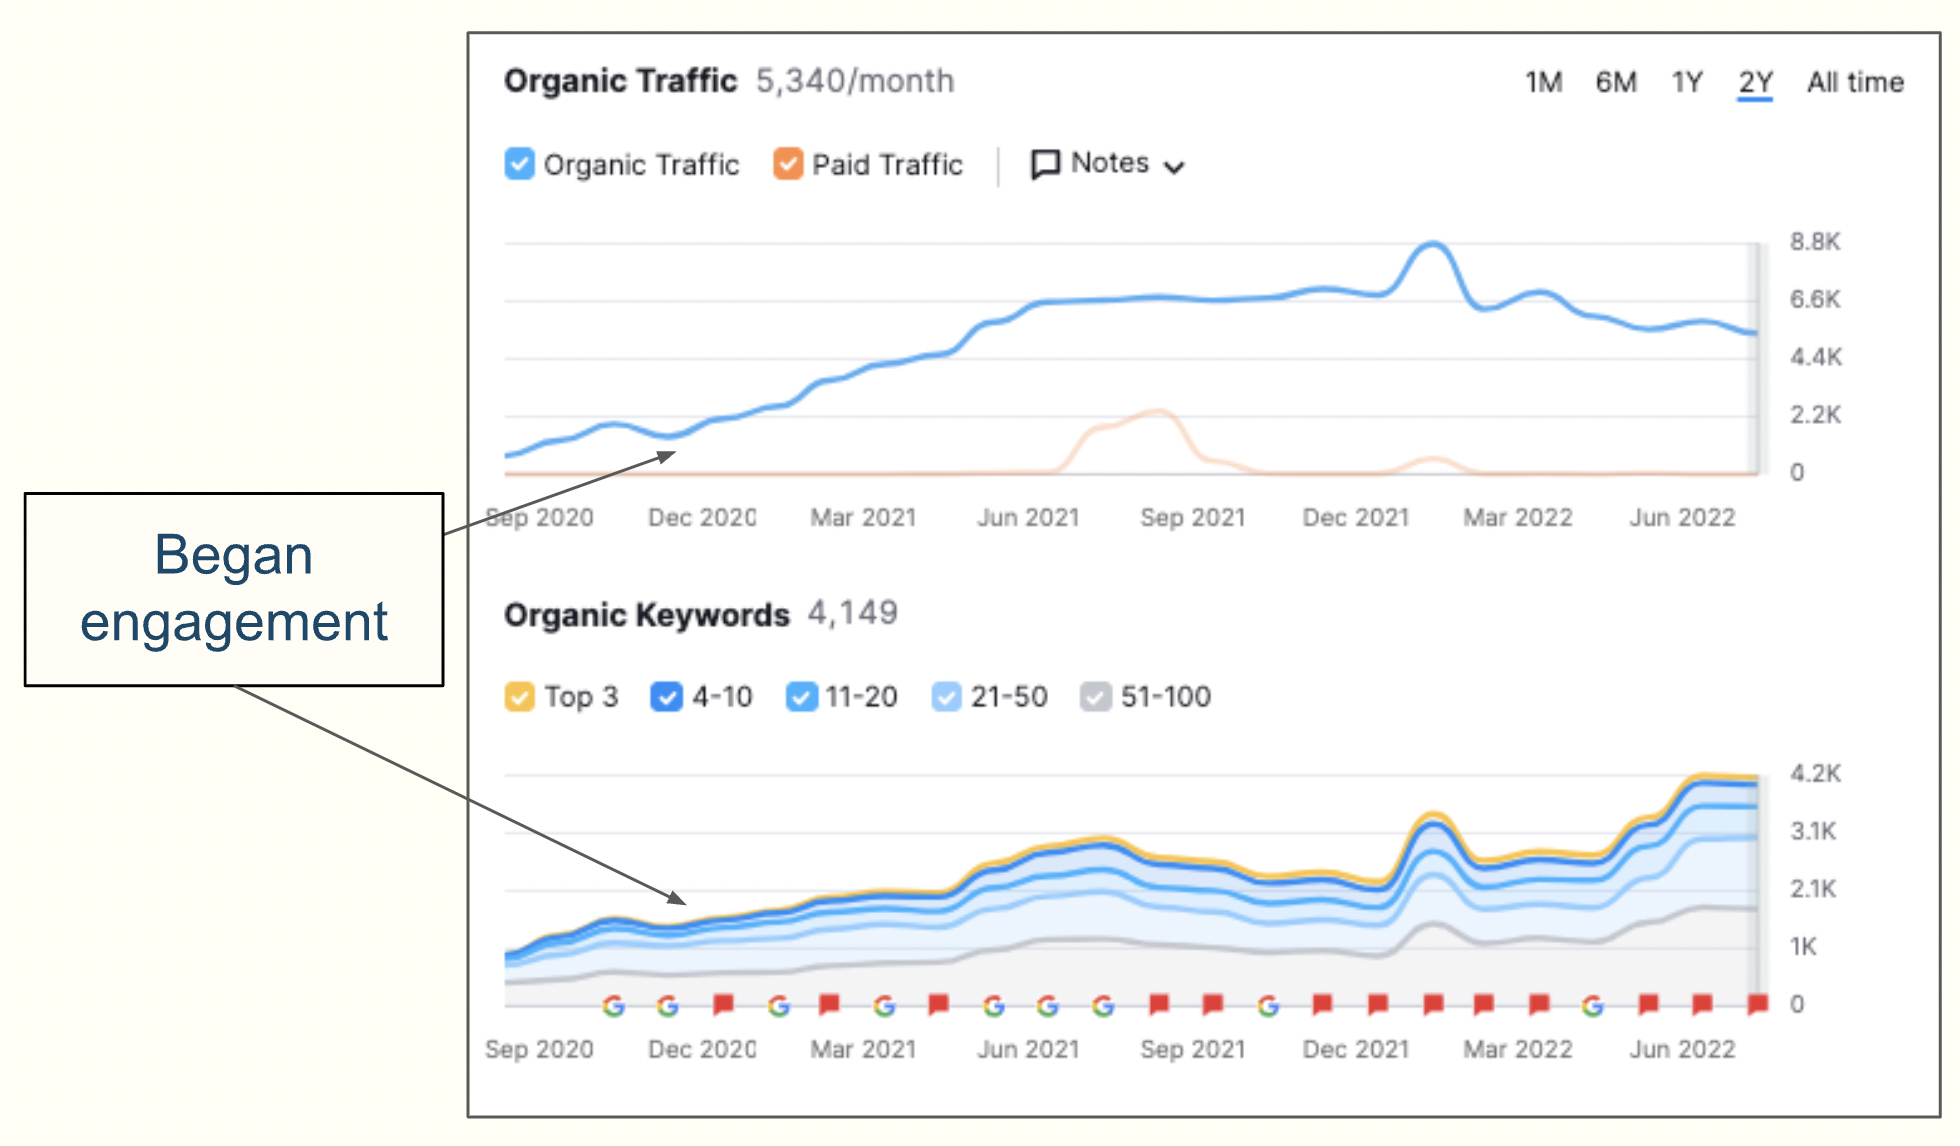Viewport: 1960px width, 1146px height.
Task: Toggle the Paid Traffic checkbox
Action: pos(788,164)
